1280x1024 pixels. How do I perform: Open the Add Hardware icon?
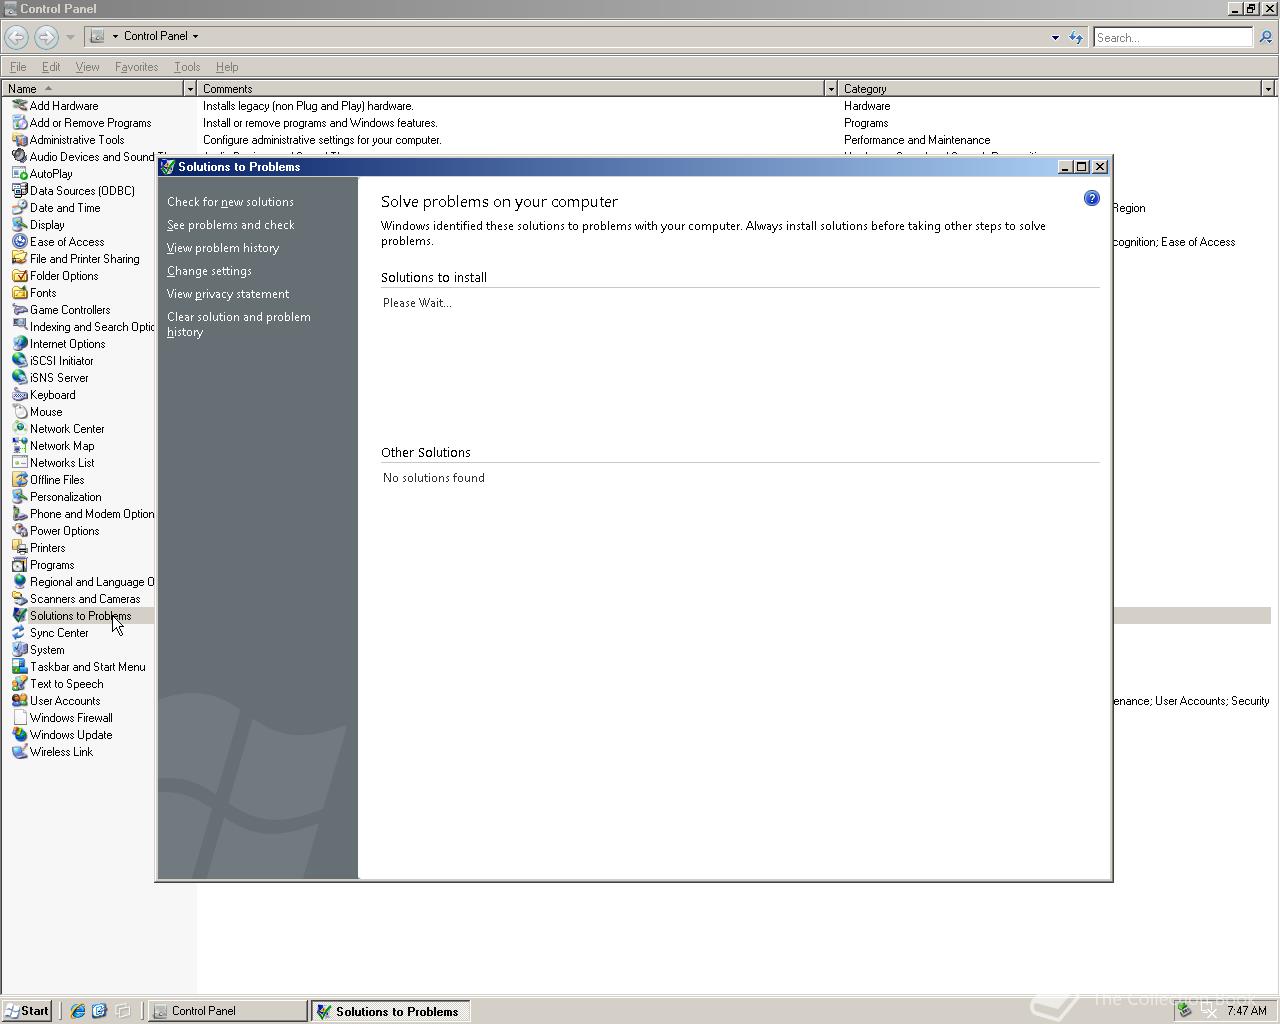click(19, 105)
